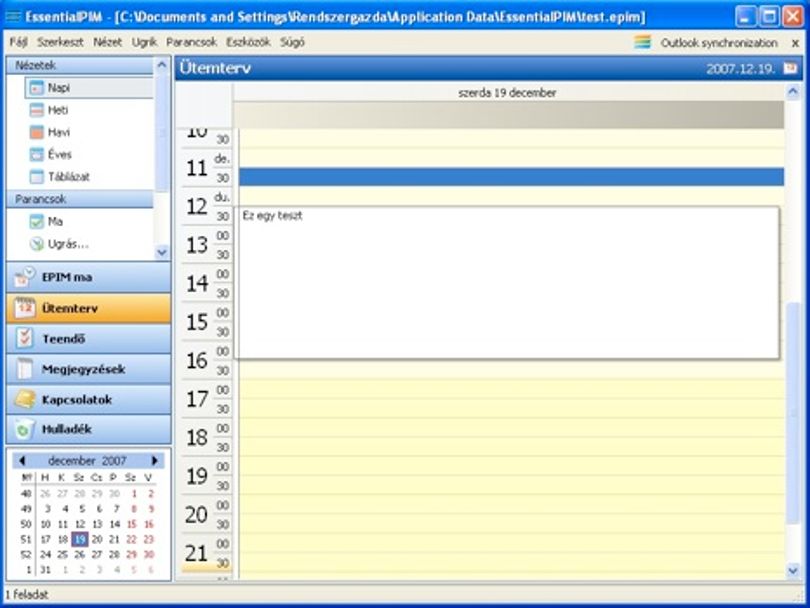810x608 pixels.
Task: Click the schedule vertical scrollbar down arrow
Action: point(793,570)
